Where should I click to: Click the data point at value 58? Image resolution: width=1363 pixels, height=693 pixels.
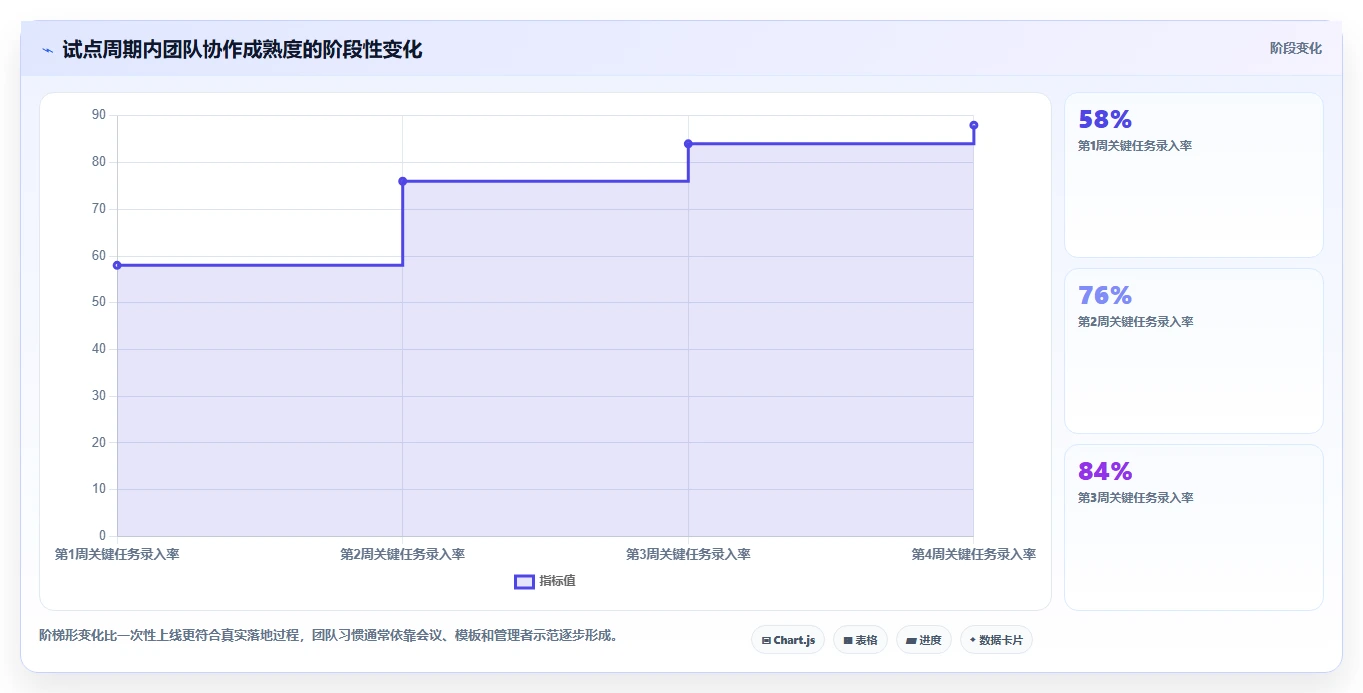coord(117,265)
